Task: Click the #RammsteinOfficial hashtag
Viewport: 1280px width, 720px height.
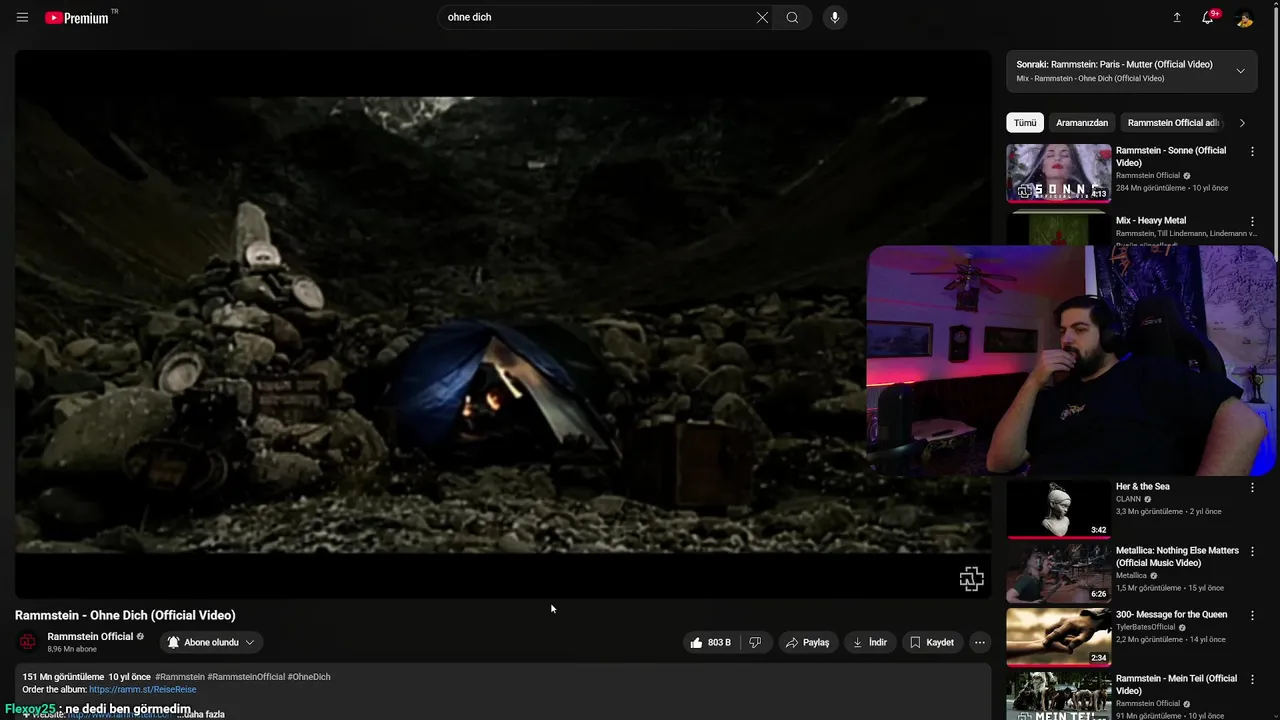Action: [x=246, y=677]
